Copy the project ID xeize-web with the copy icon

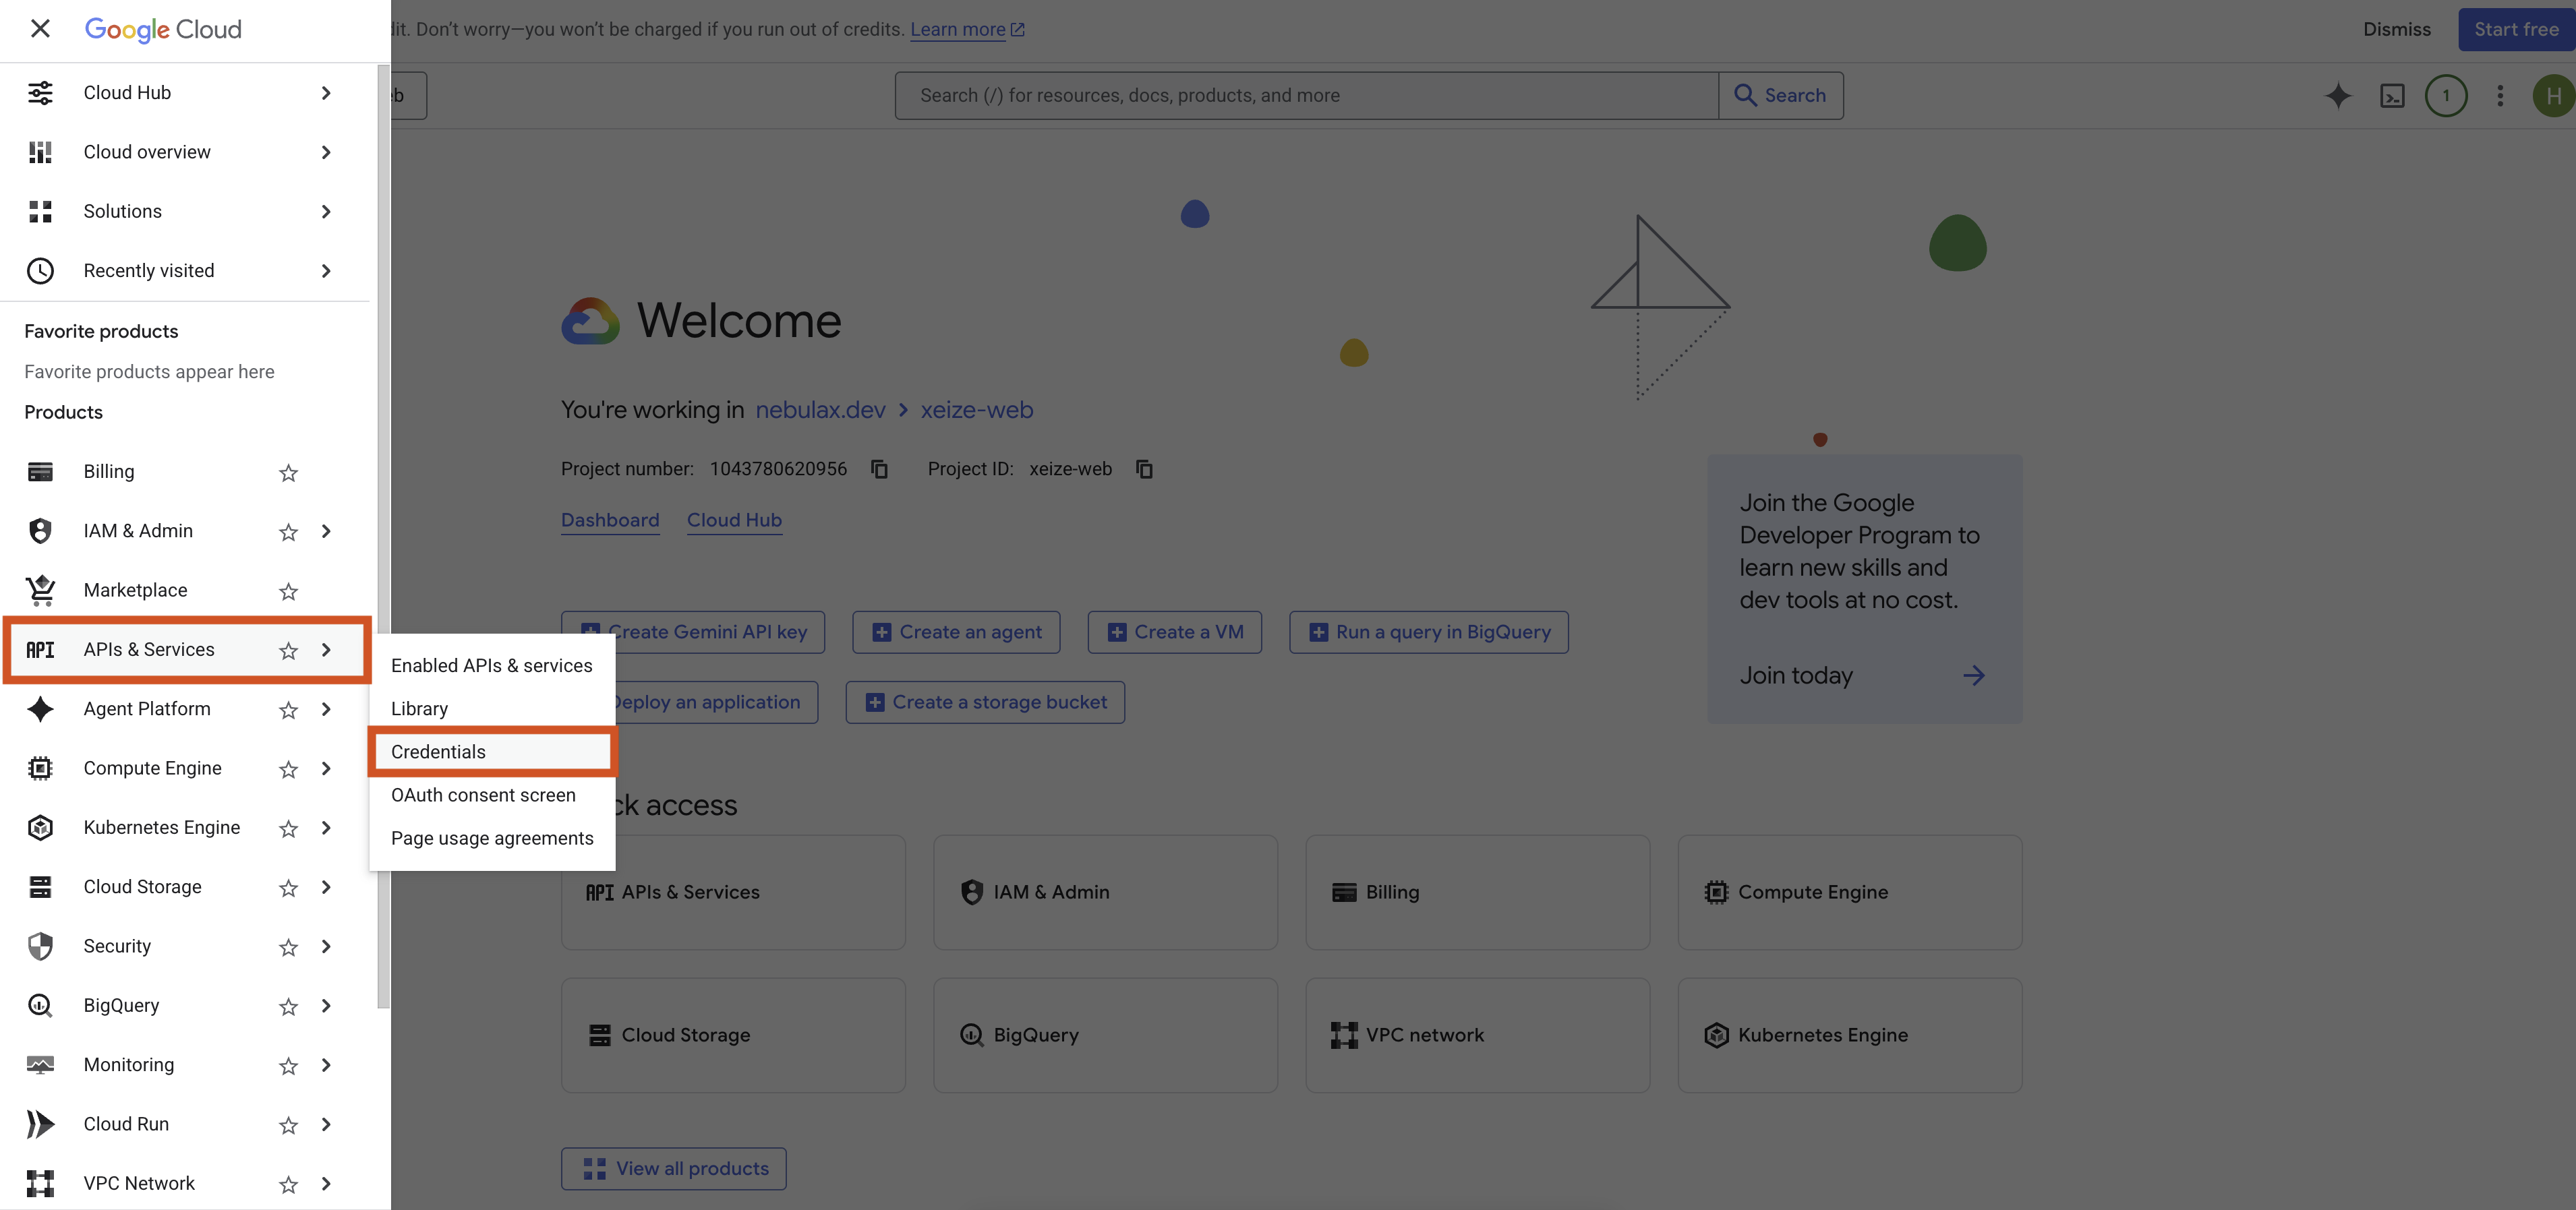[1144, 469]
